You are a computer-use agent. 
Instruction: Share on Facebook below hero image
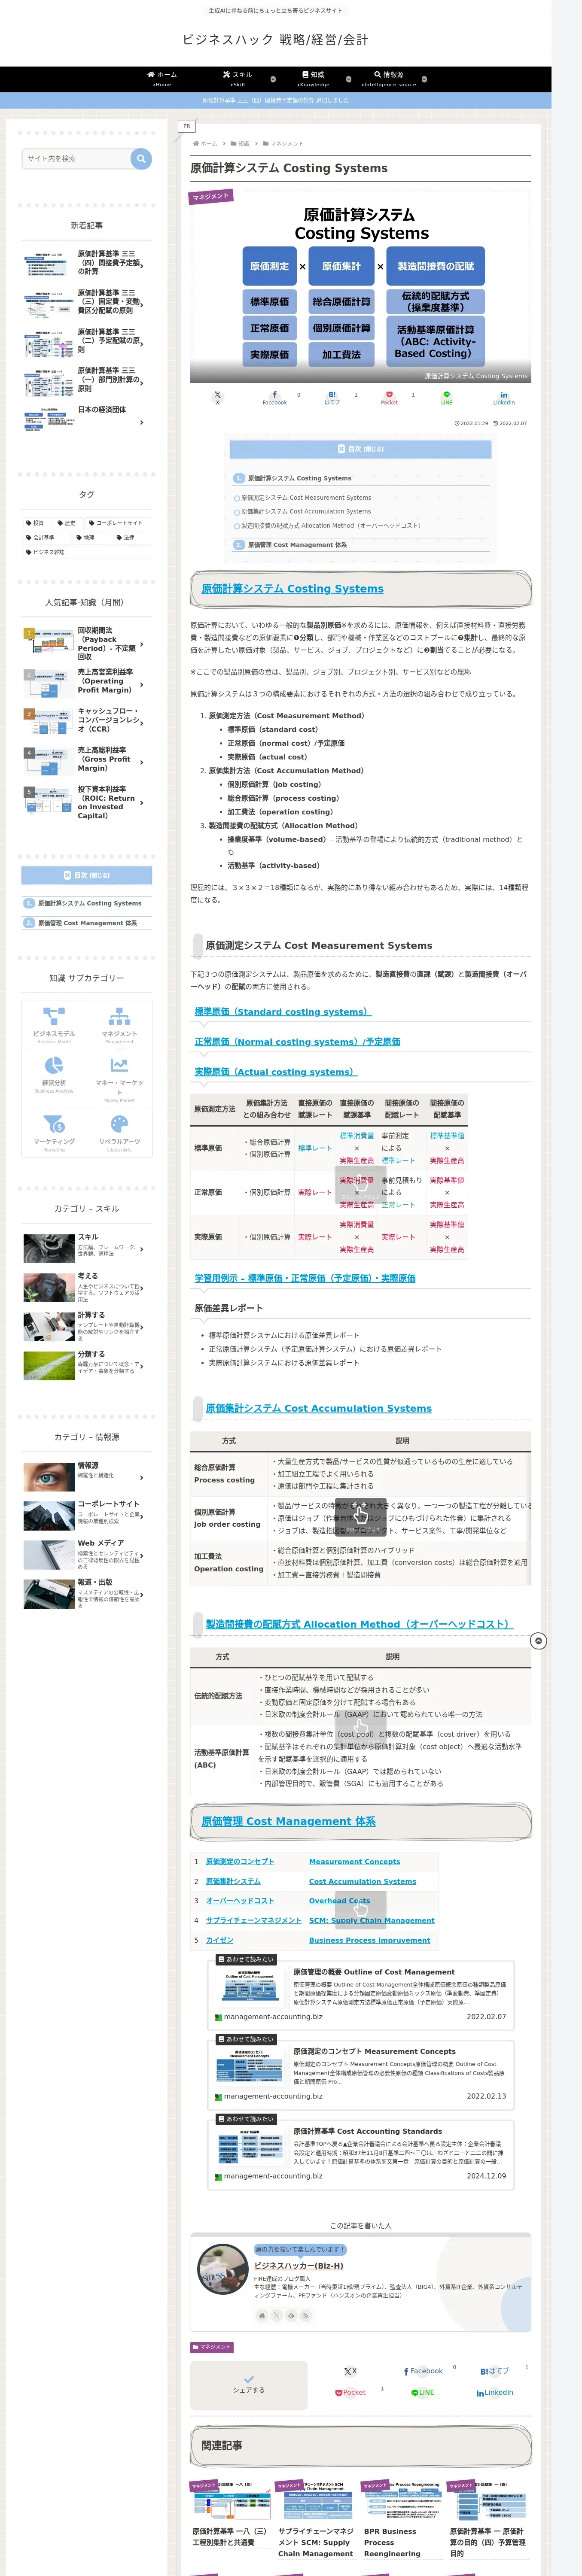coord(275,397)
